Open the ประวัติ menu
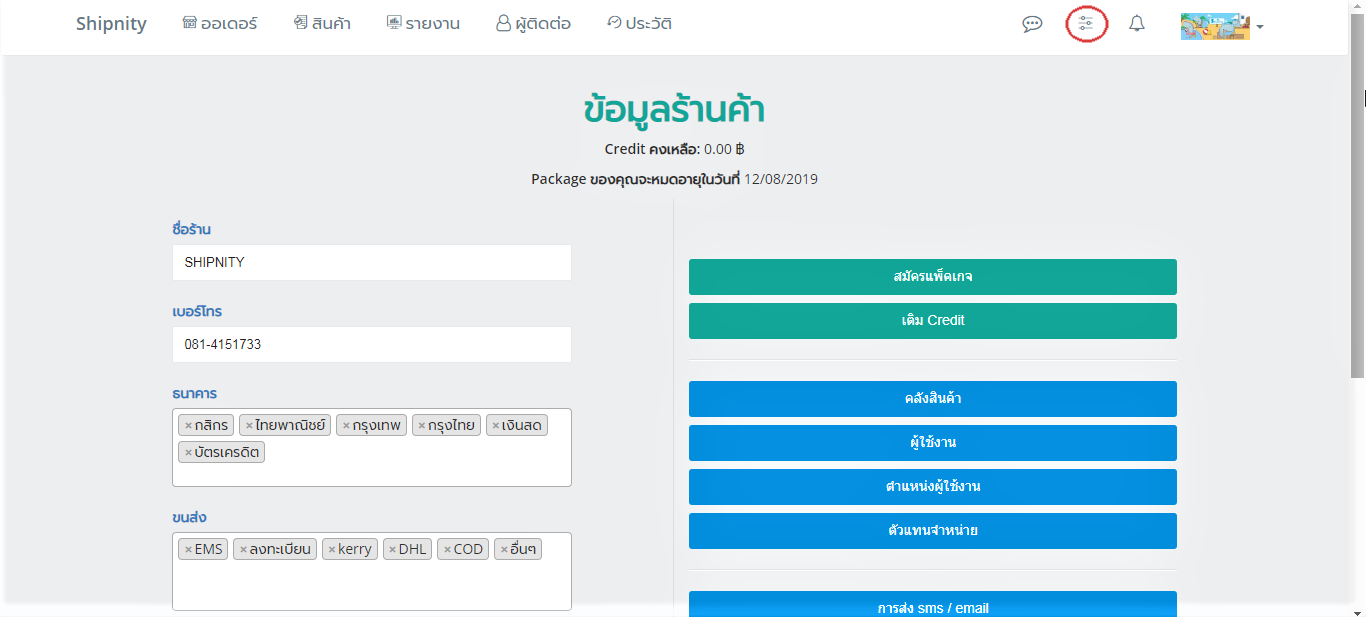Viewport: 1366px width, 617px height. pyautogui.click(x=639, y=23)
